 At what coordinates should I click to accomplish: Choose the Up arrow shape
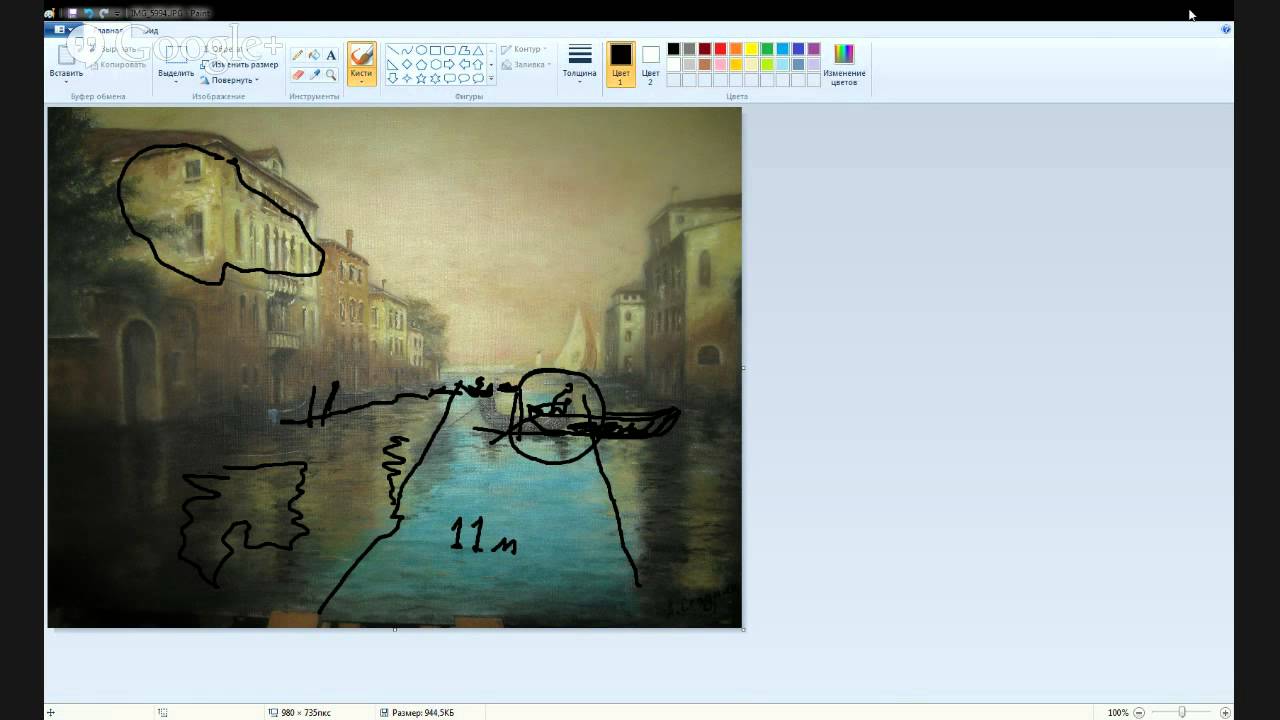[x=478, y=64]
